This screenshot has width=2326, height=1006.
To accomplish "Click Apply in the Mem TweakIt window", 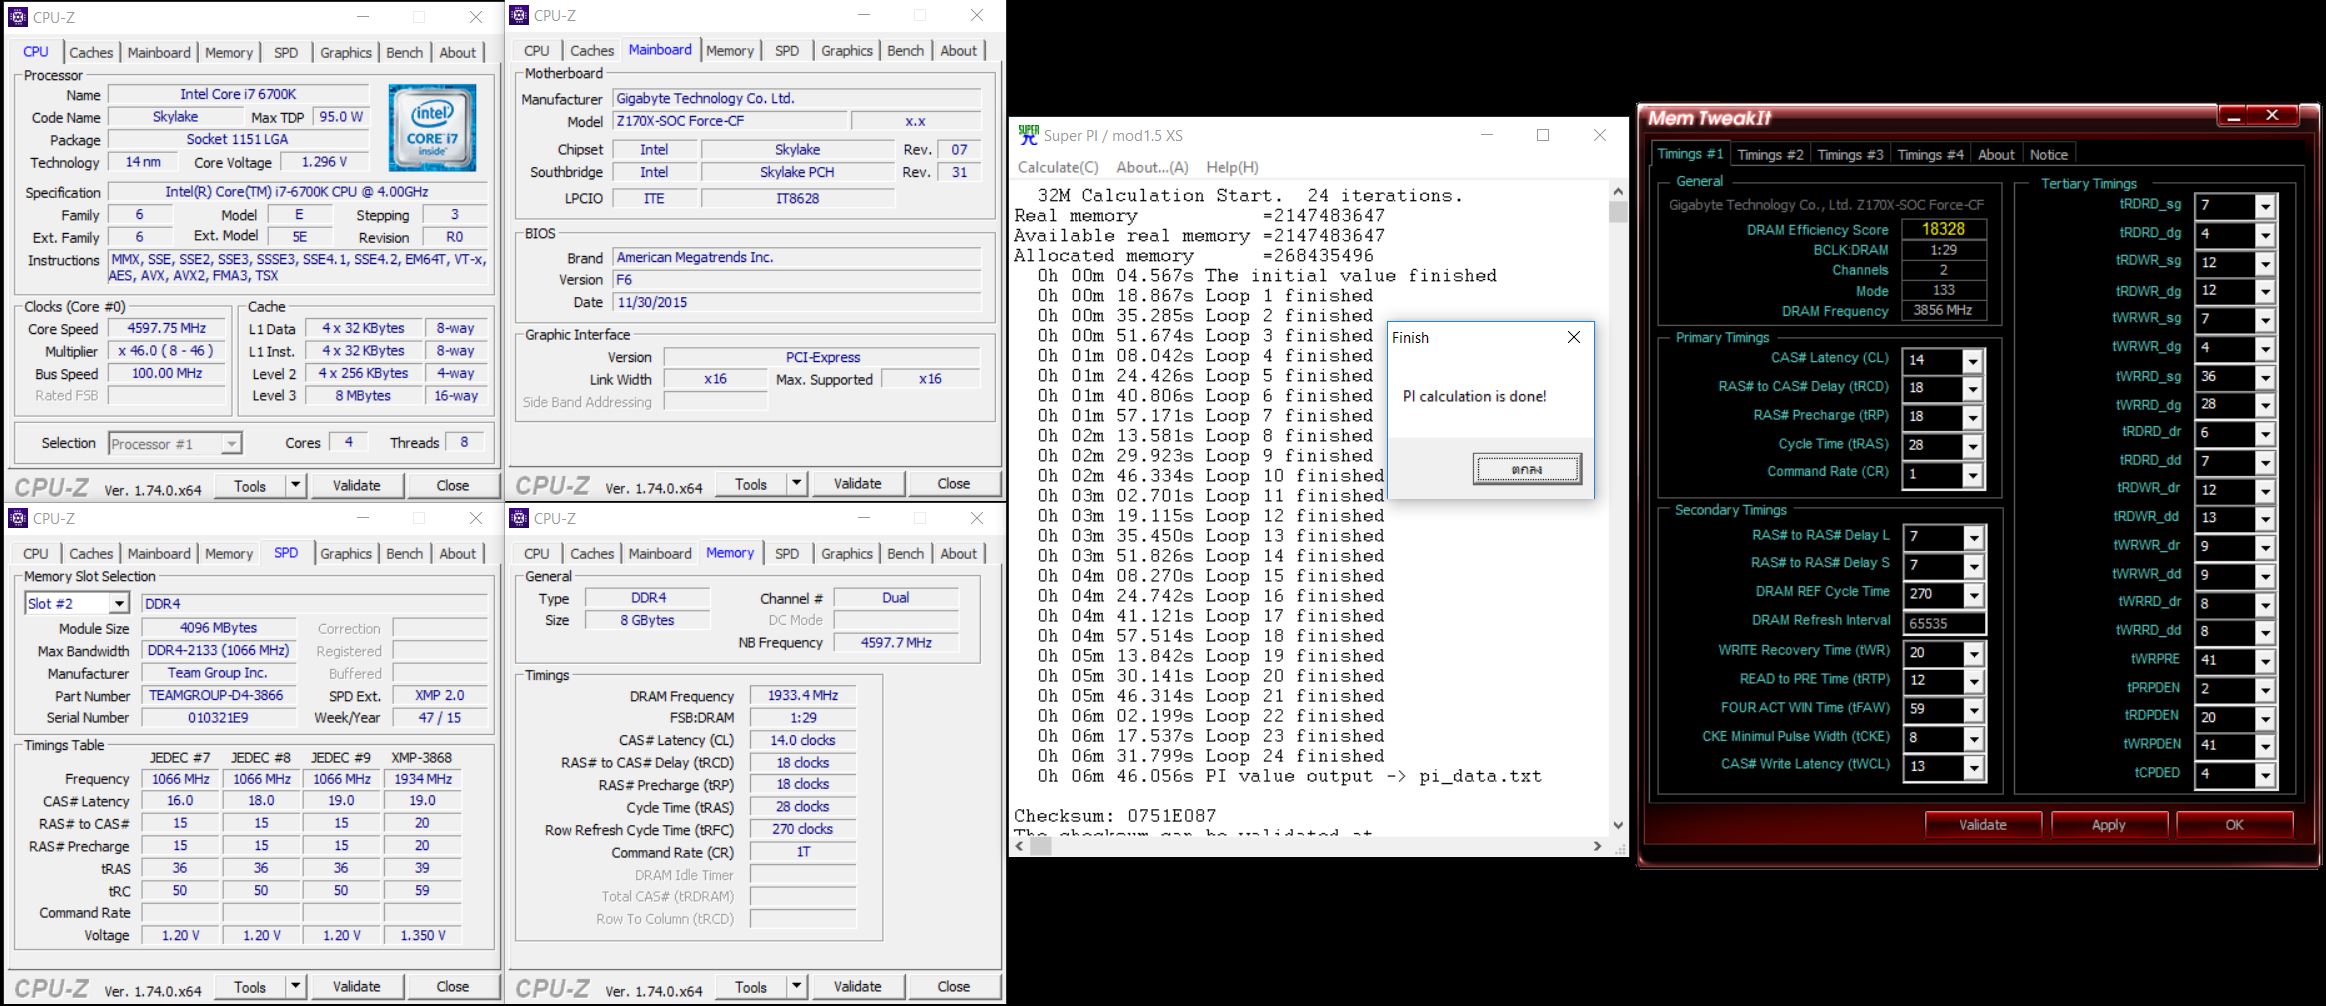I will click(2108, 825).
